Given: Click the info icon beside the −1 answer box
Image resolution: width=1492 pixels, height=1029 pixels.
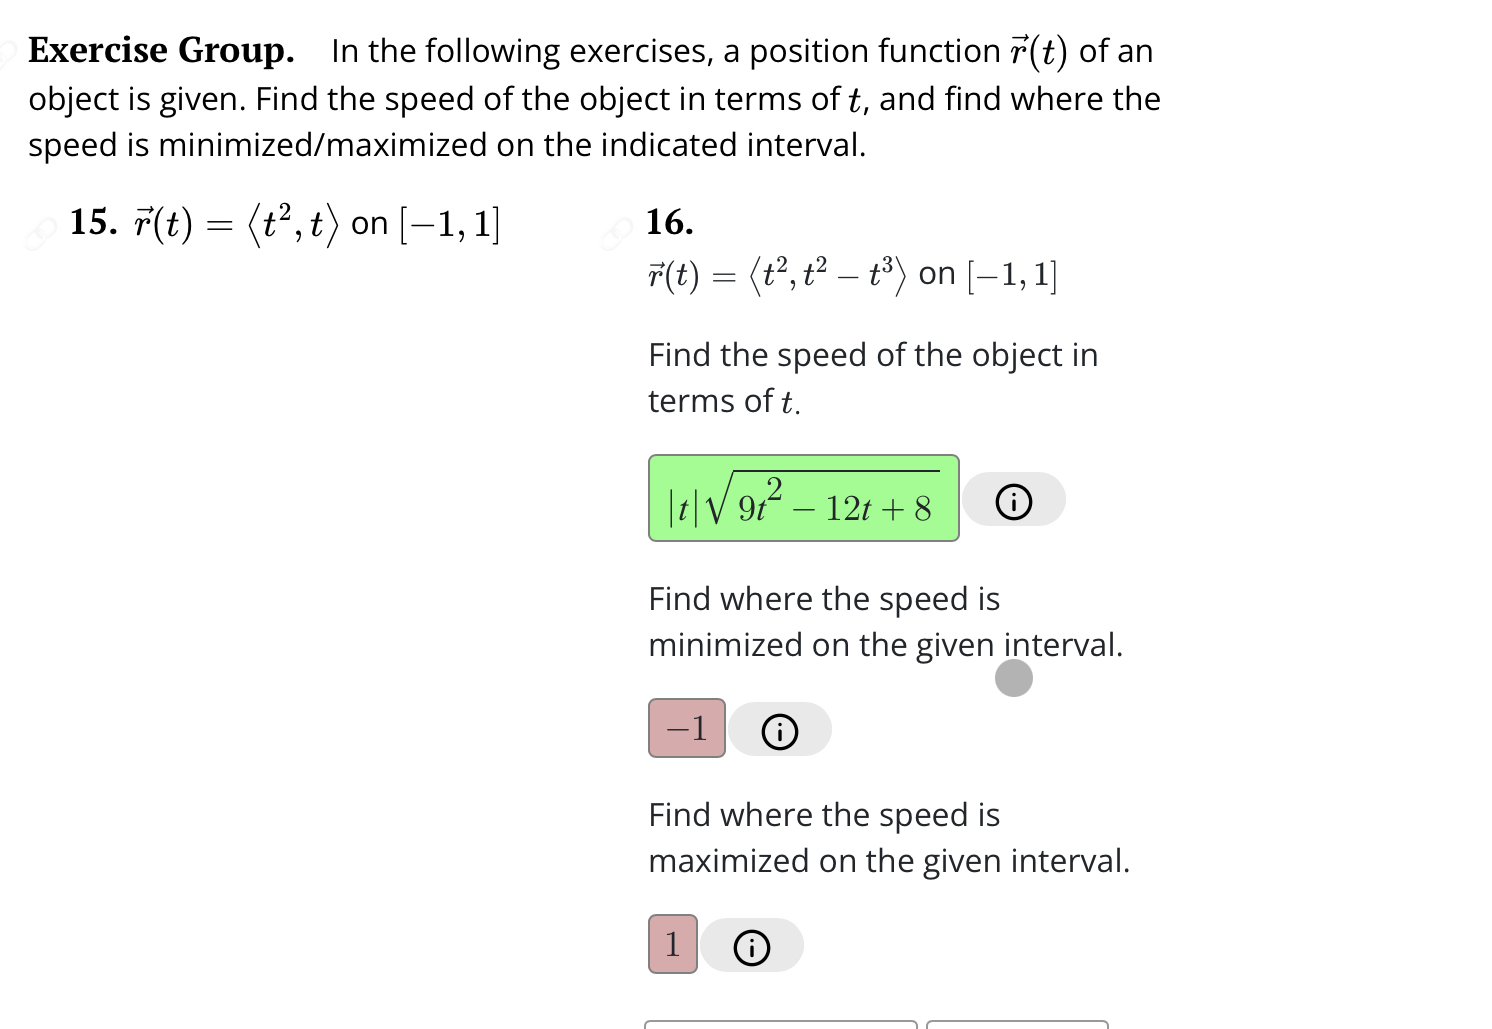Looking at the screenshot, I should click(x=780, y=730).
